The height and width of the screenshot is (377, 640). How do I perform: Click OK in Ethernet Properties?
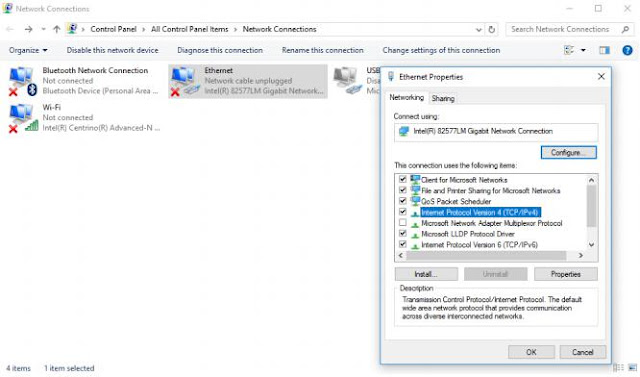point(531,352)
